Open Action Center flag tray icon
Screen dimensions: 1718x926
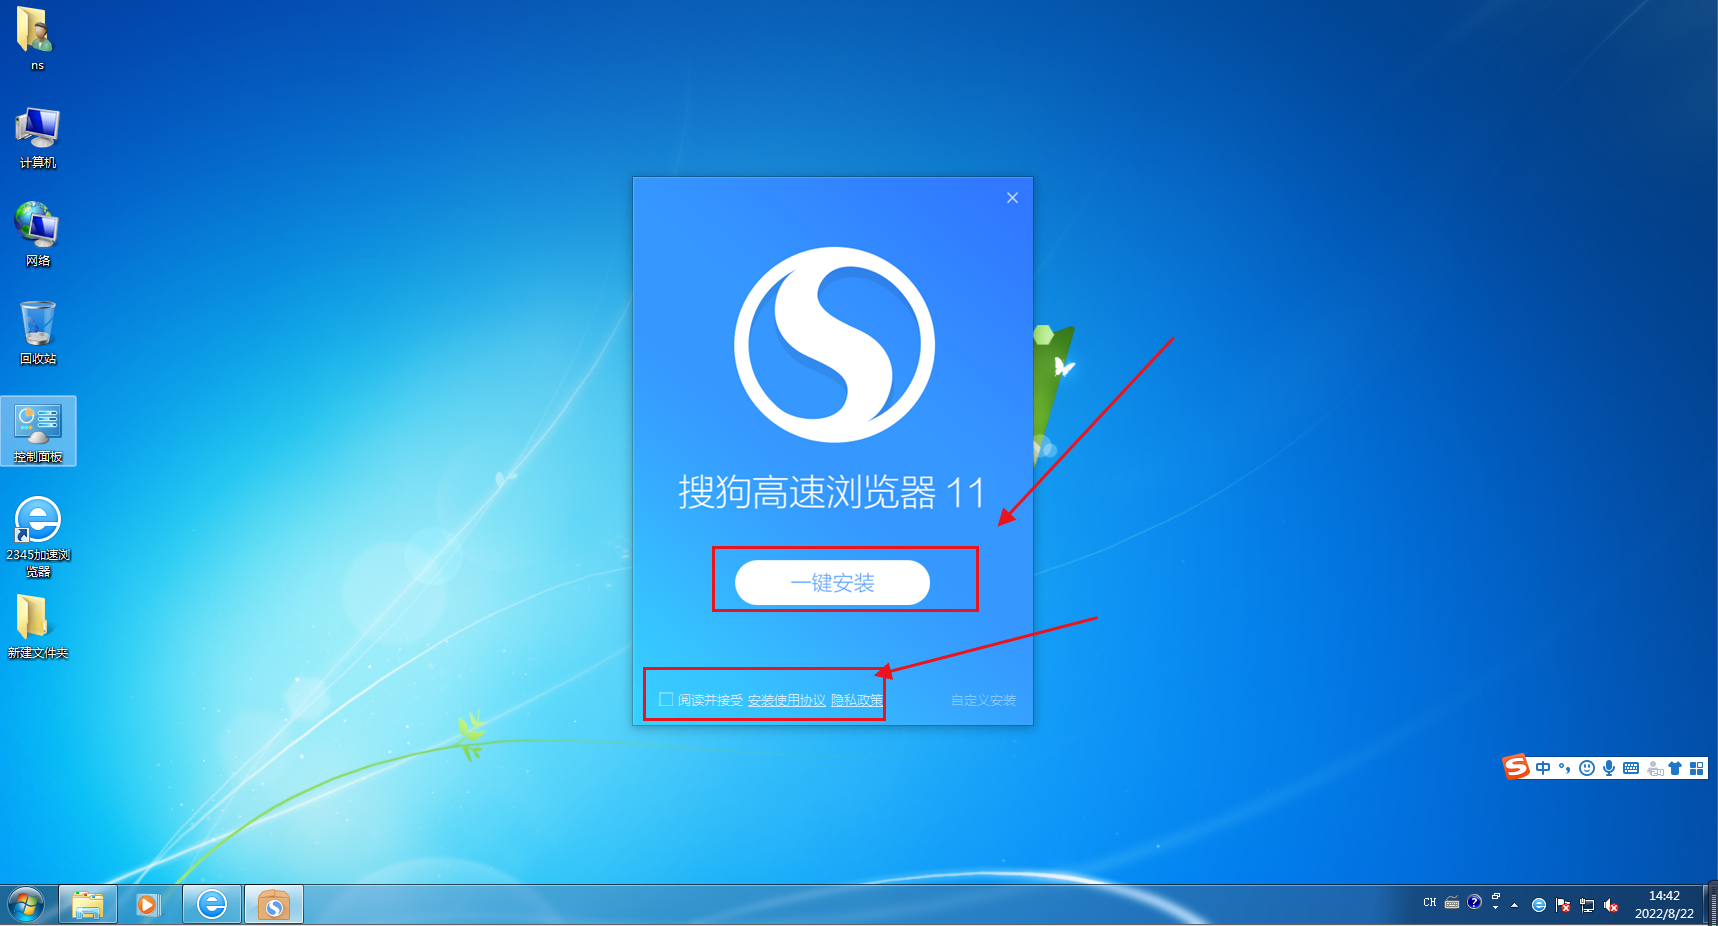[x=1563, y=905]
